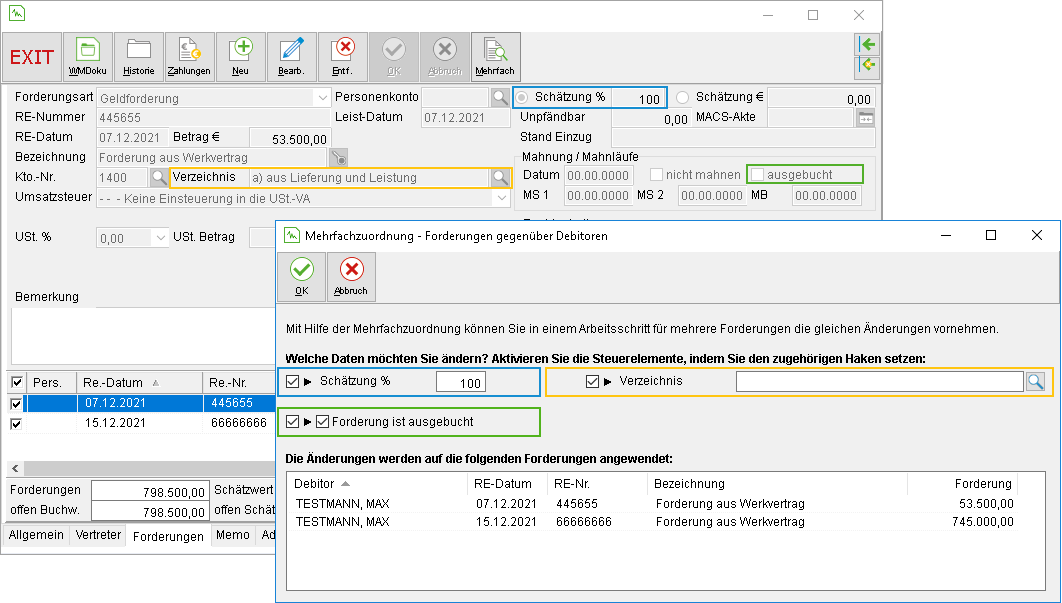Switch to the Memo tab

click(x=233, y=535)
